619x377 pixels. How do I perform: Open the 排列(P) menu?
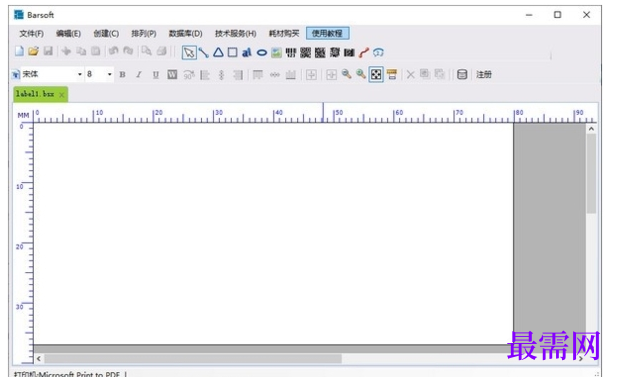coord(144,34)
